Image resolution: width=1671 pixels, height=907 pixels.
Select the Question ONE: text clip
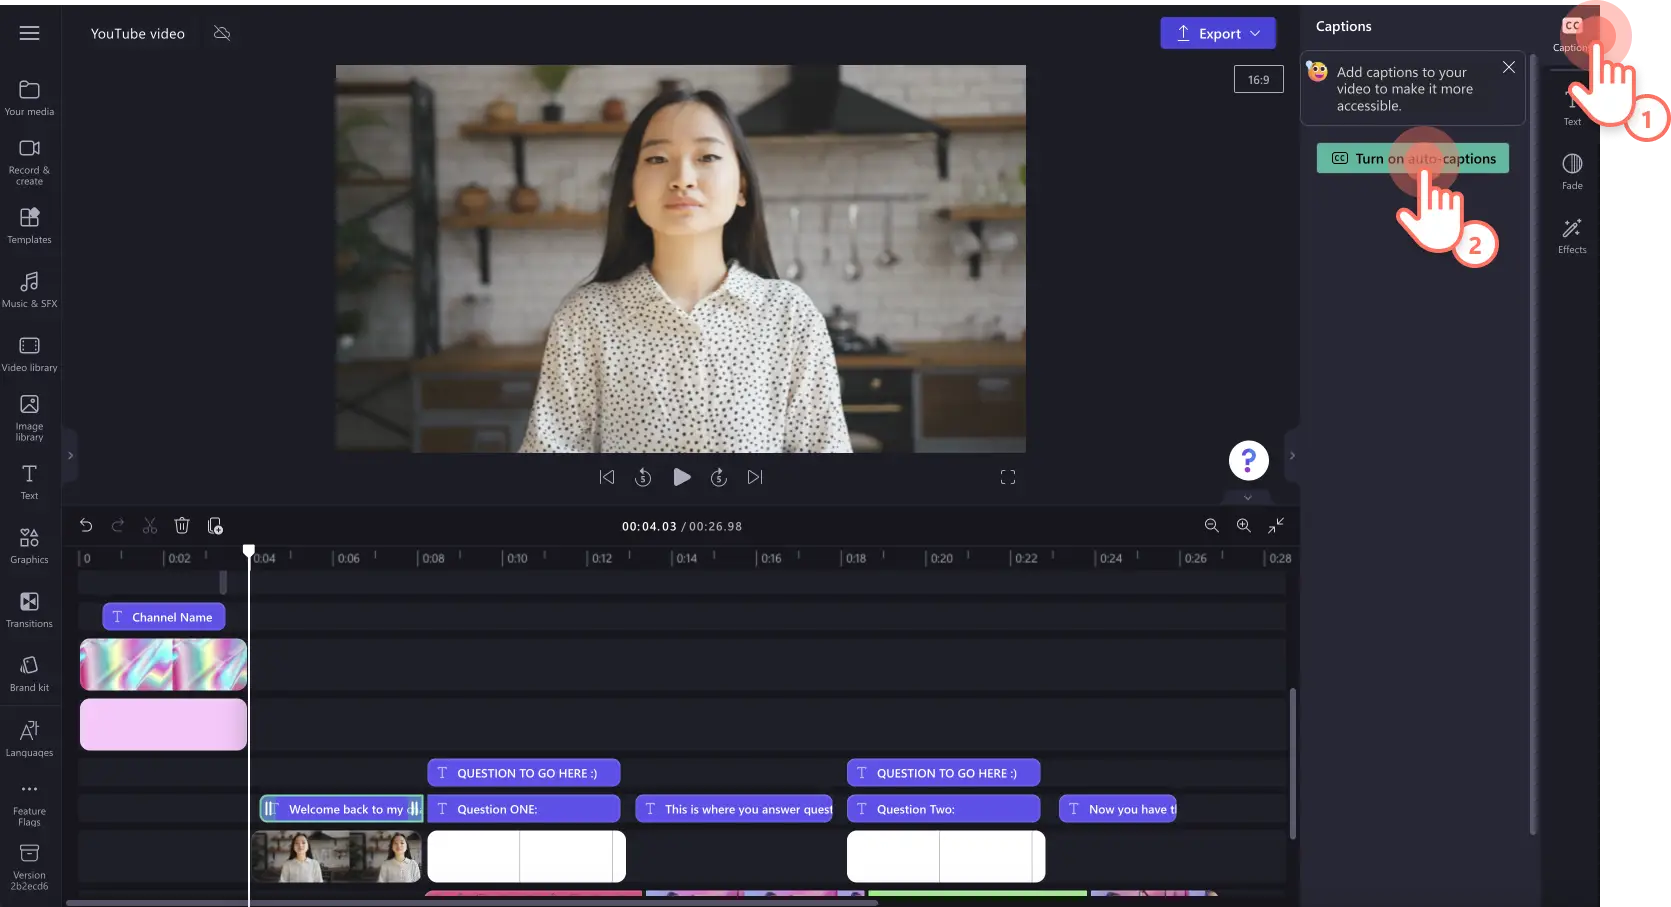tap(524, 809)
